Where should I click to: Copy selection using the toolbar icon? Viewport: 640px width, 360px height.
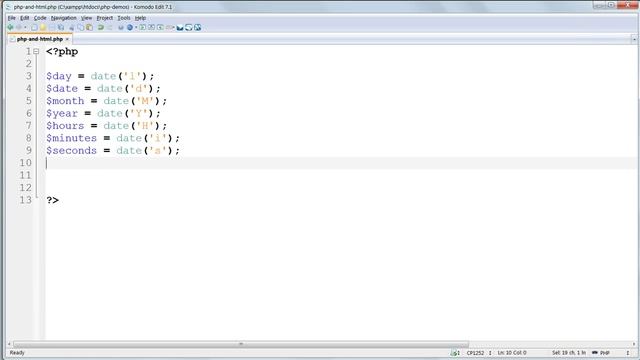click(81, 27)
